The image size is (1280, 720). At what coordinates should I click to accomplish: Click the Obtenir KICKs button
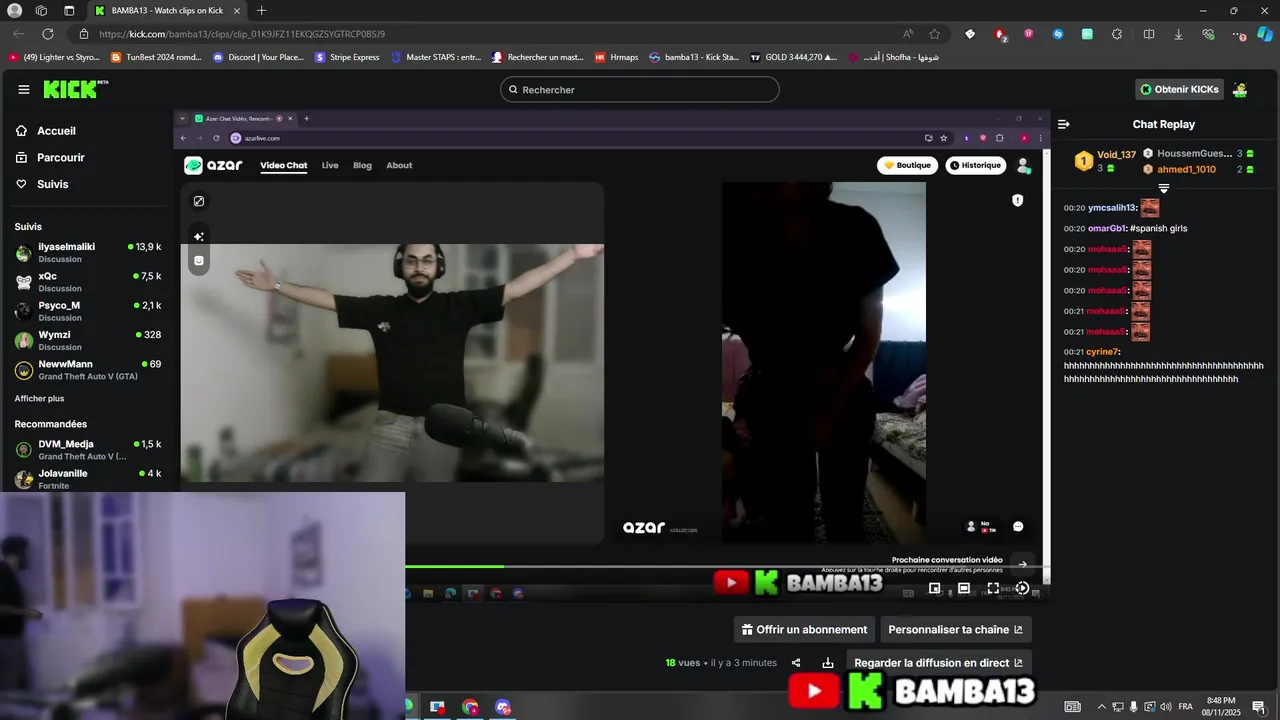coord(1180,90)
